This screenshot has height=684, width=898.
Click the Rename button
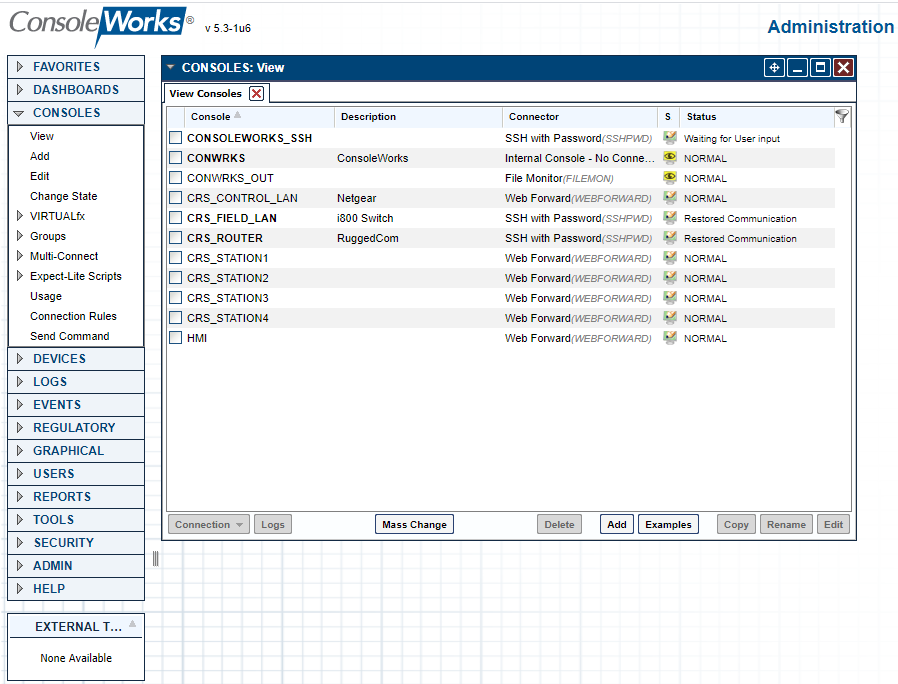[786, 524]
